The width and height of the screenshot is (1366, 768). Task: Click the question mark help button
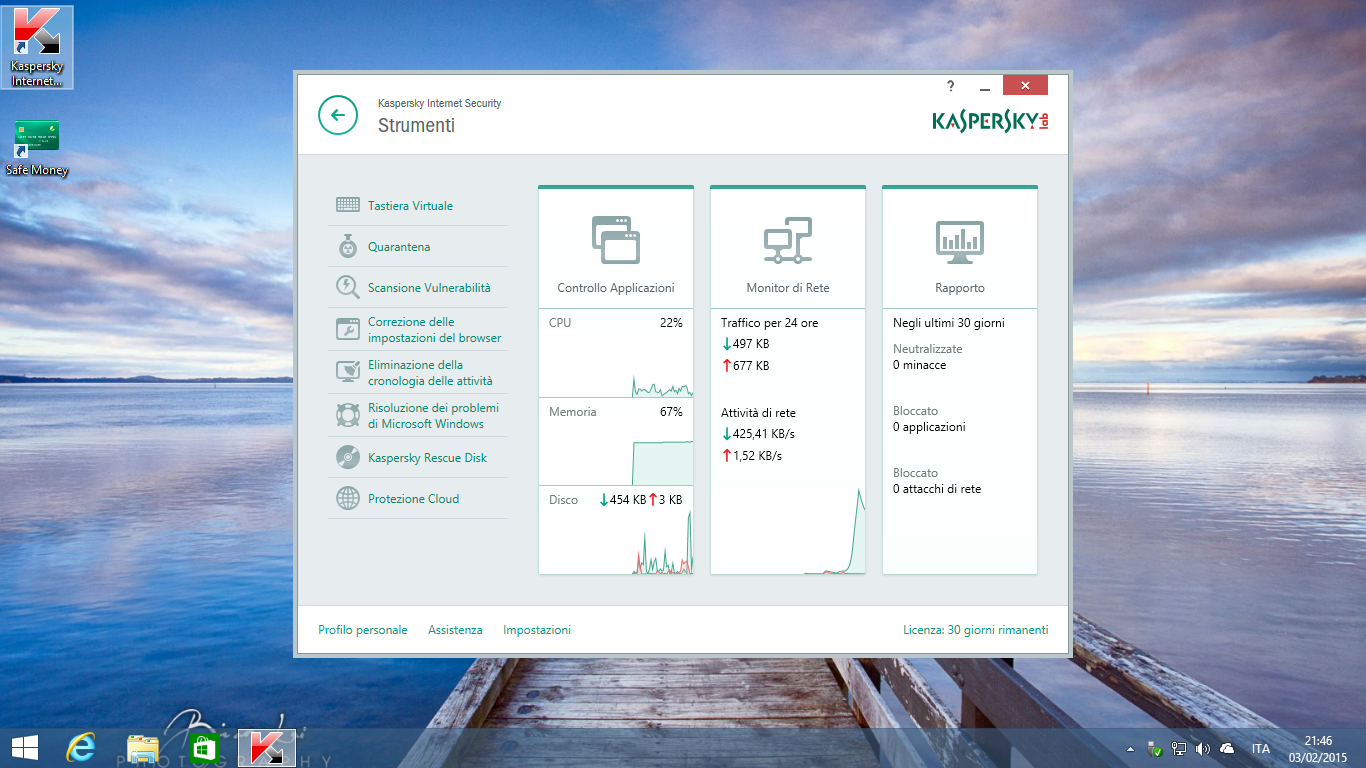(x=951, y=86)
